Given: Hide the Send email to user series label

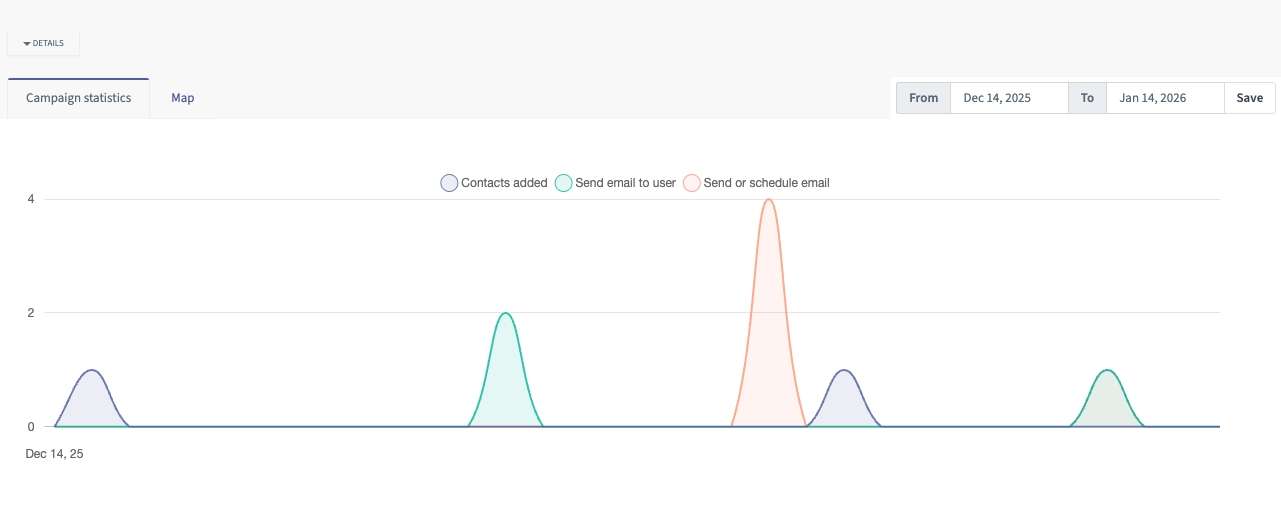Looking at the screenshot, I should [626, 183].
